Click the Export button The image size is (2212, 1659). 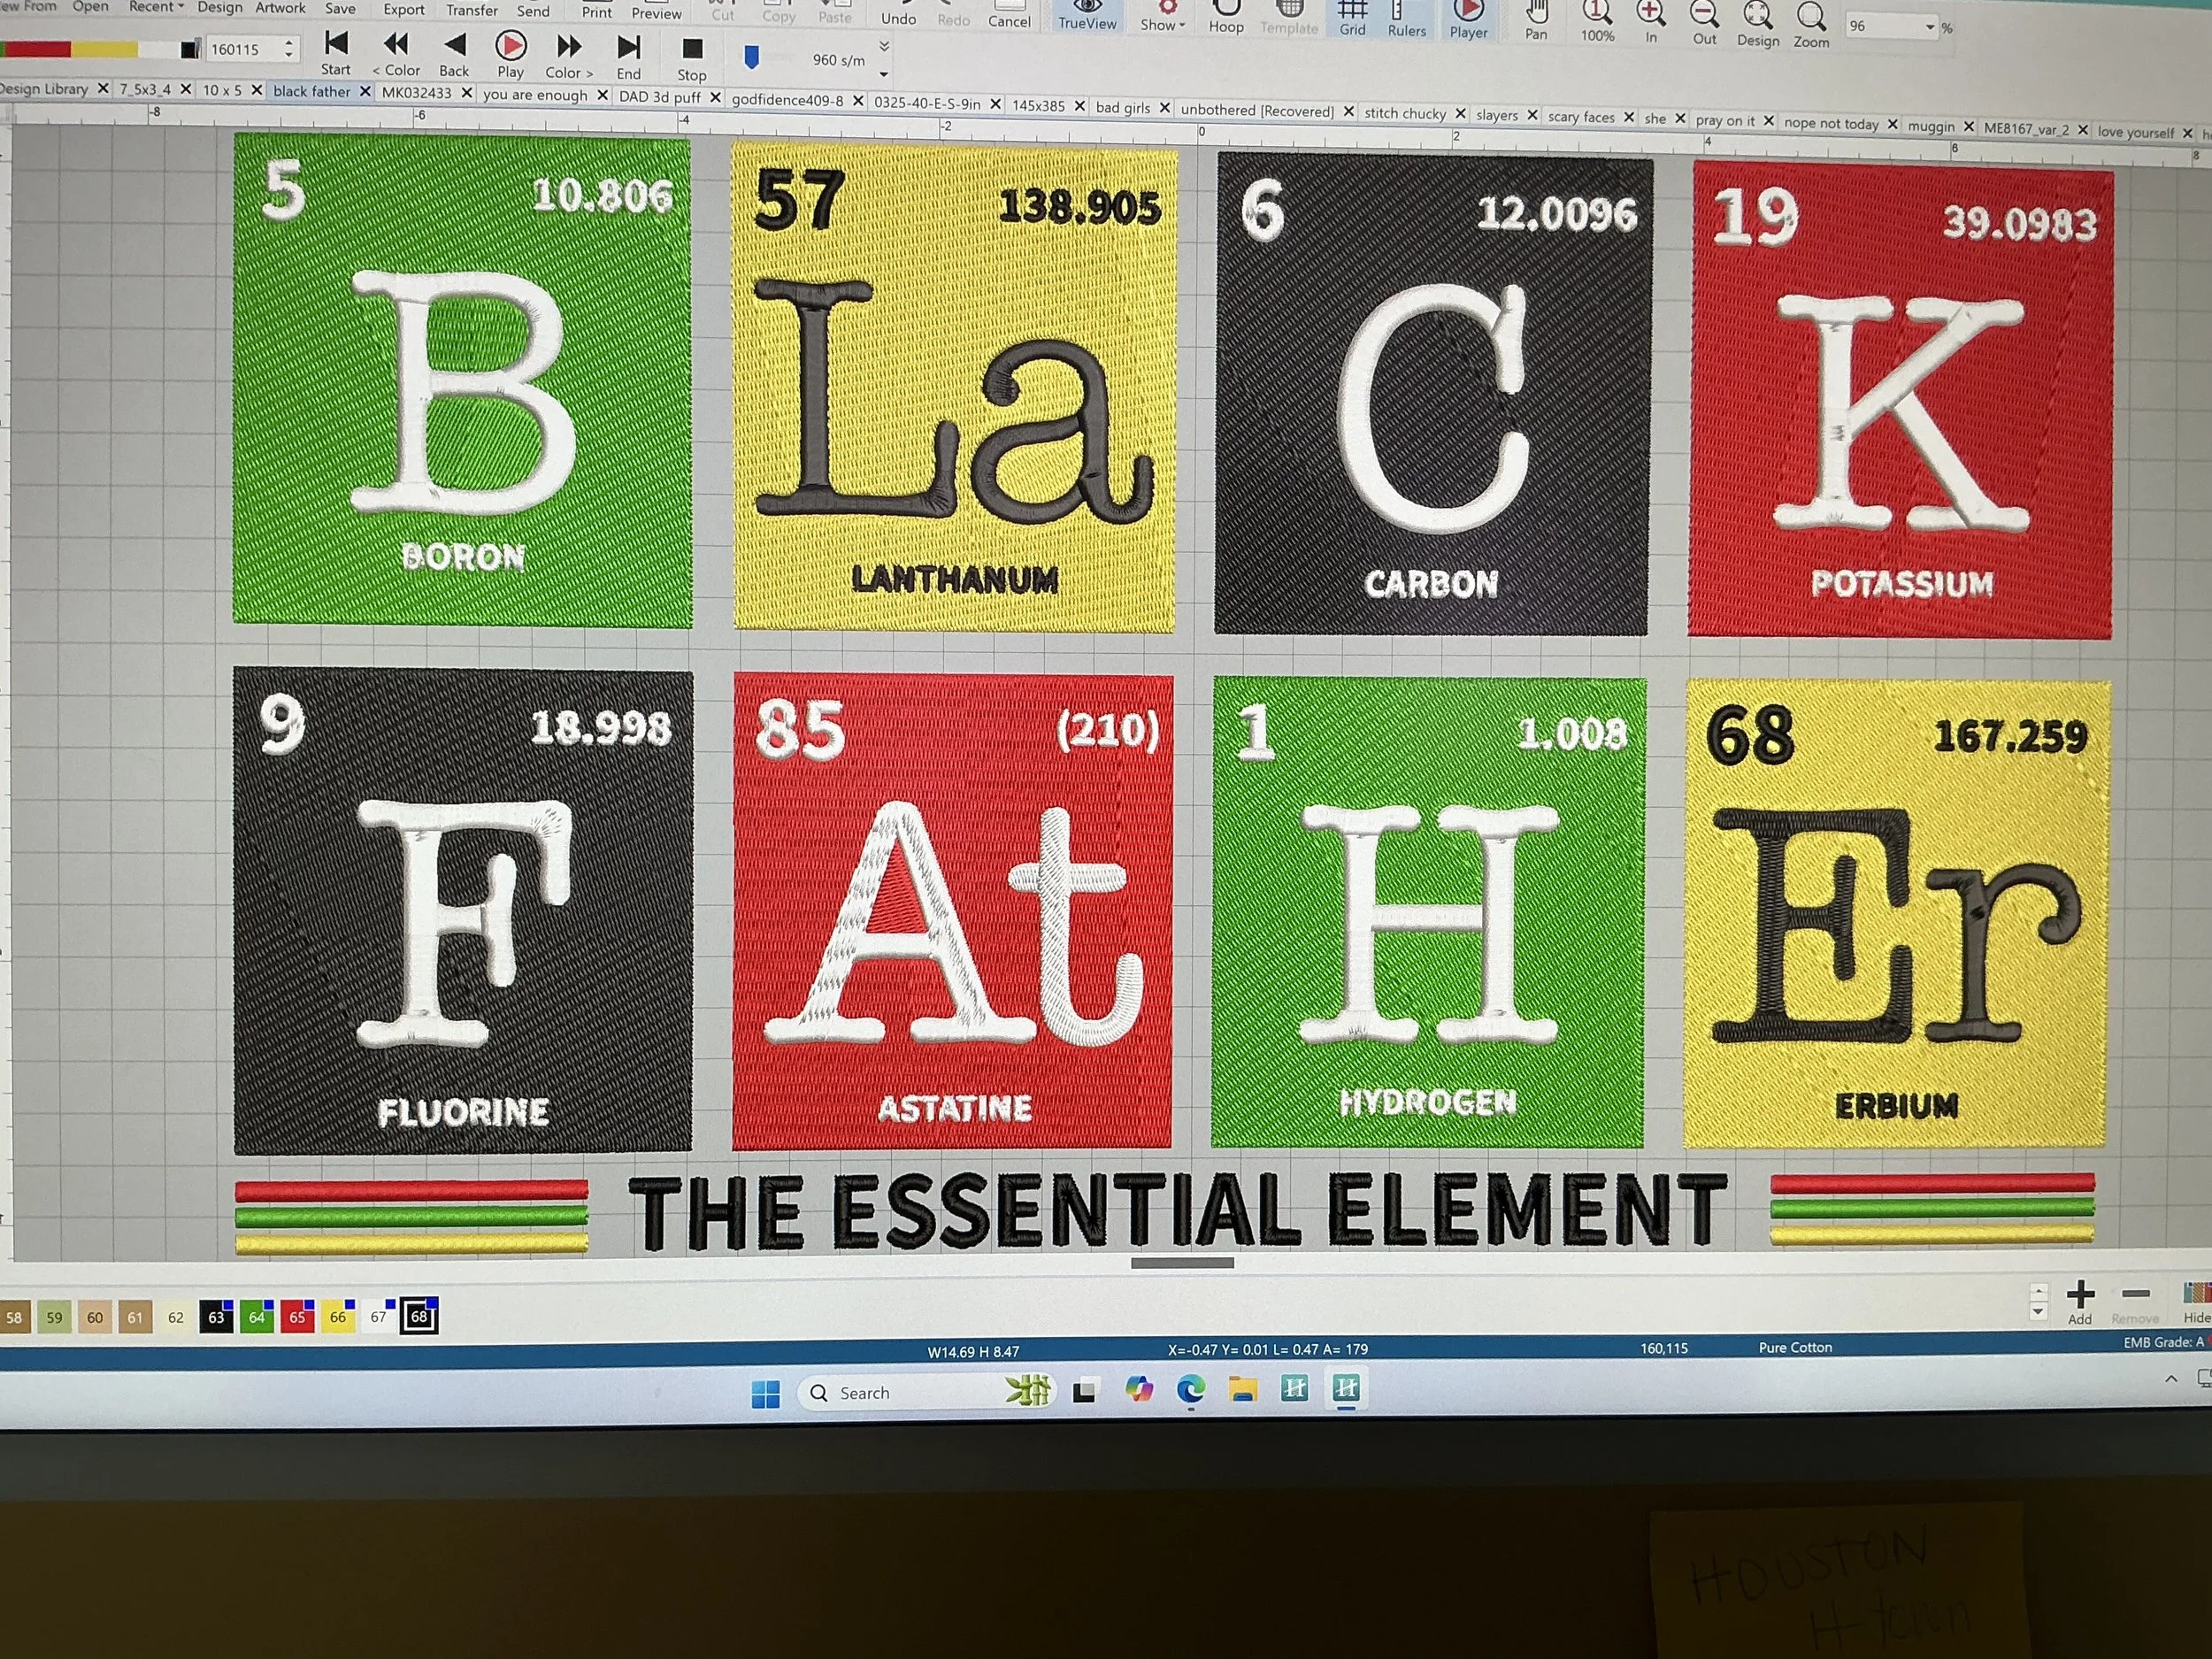click(x=404, y=9)
